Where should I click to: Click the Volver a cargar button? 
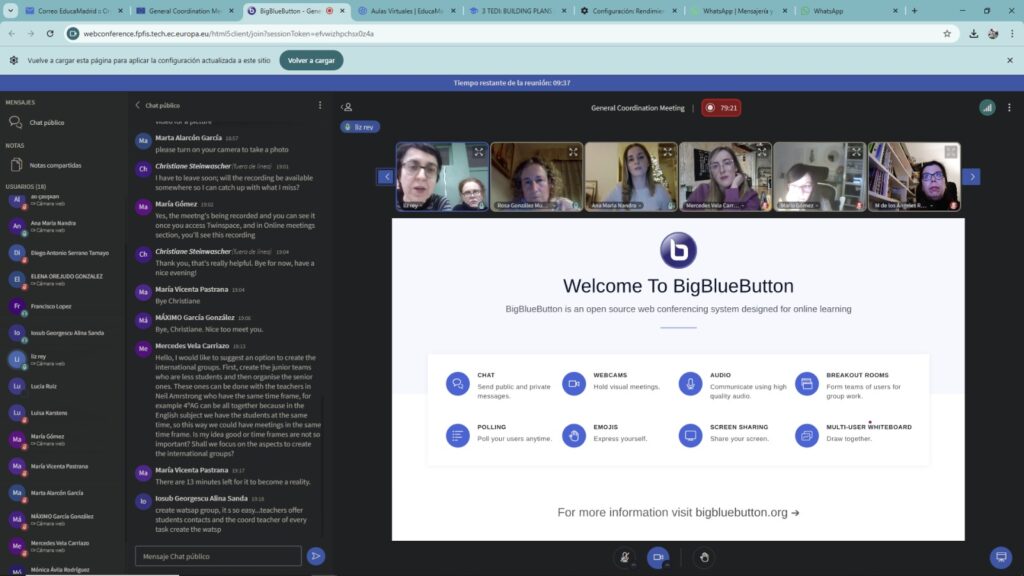tap(311, 60)
